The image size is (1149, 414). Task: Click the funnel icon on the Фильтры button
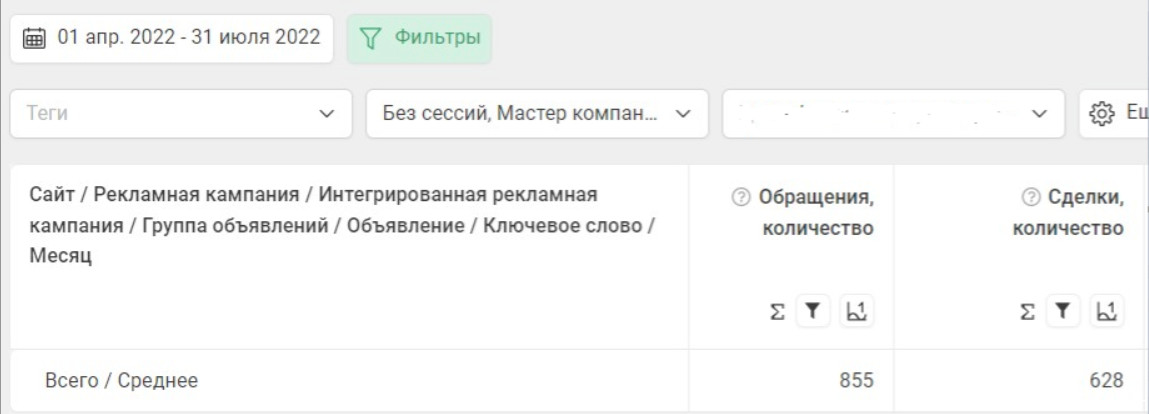[371, 39]
